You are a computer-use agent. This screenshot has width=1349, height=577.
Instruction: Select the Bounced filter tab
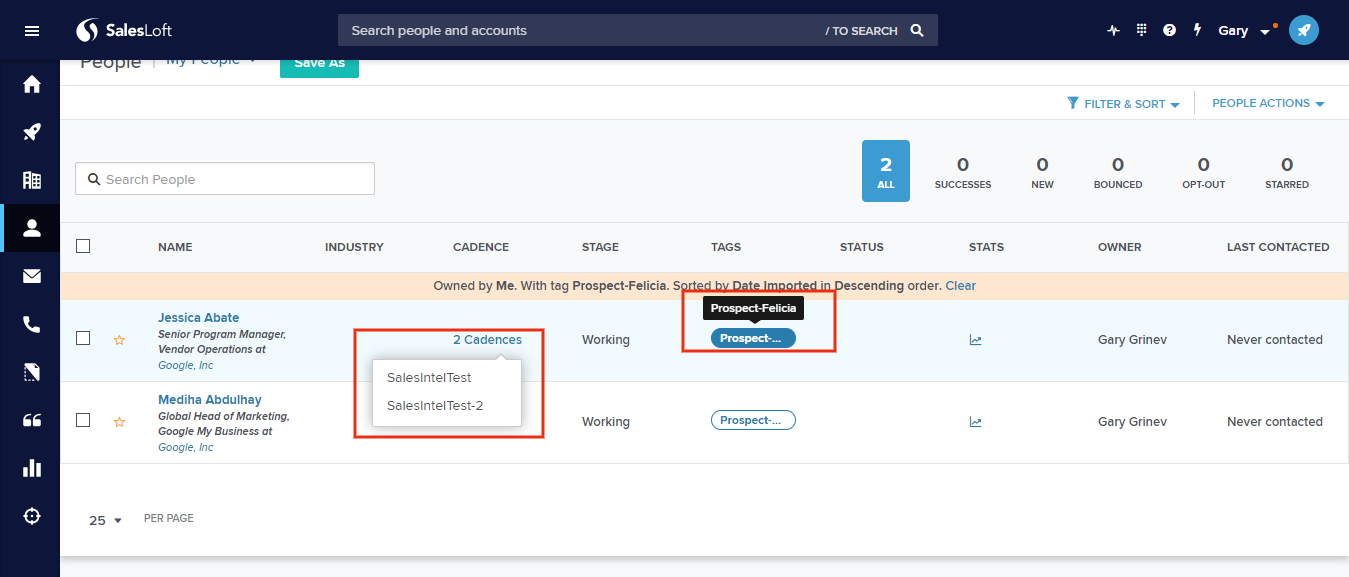click(x=1118, y=171)
